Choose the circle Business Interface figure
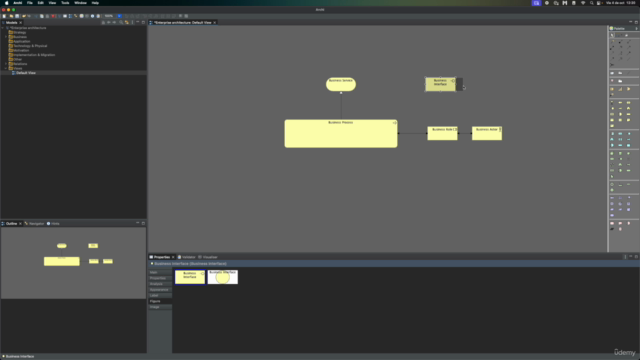 coord(222,277)
